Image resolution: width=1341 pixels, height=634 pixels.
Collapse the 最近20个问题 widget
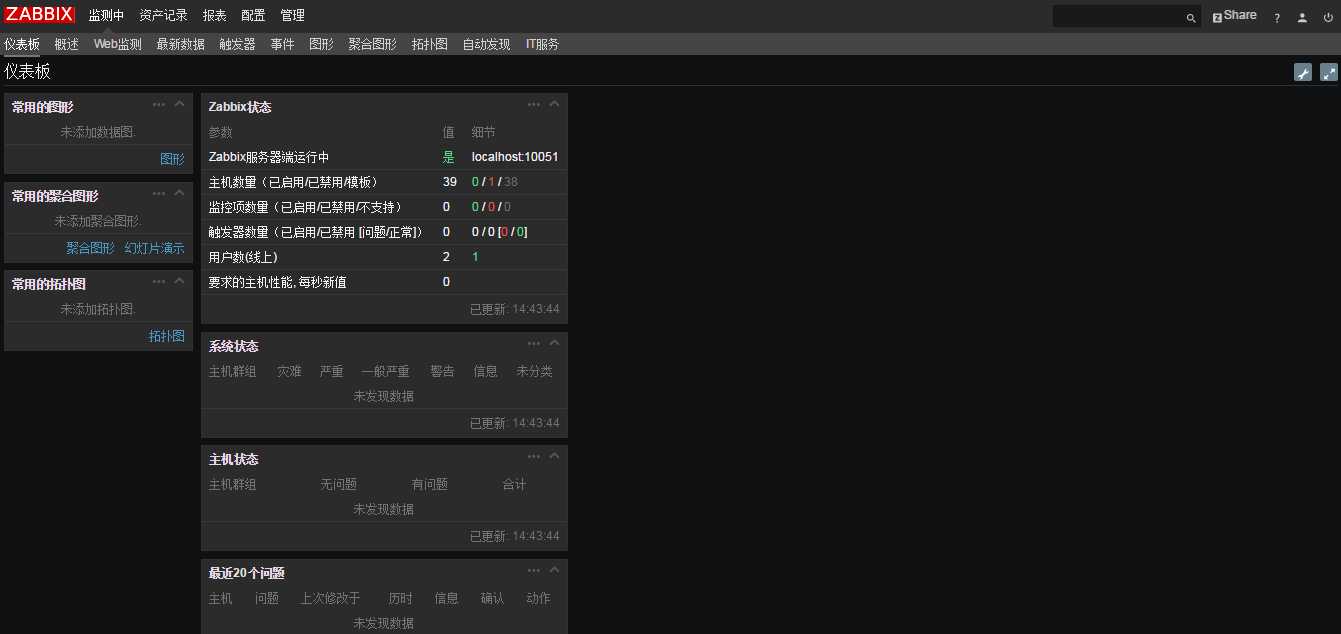tap(555, 570)
